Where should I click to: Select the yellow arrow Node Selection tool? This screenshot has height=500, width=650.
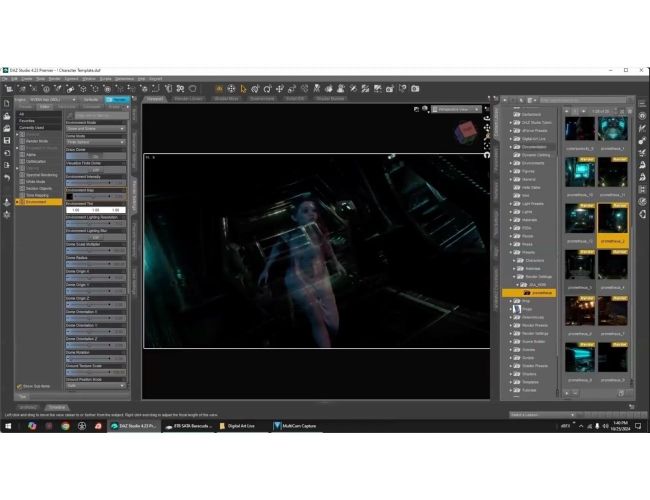pos(243,89)
